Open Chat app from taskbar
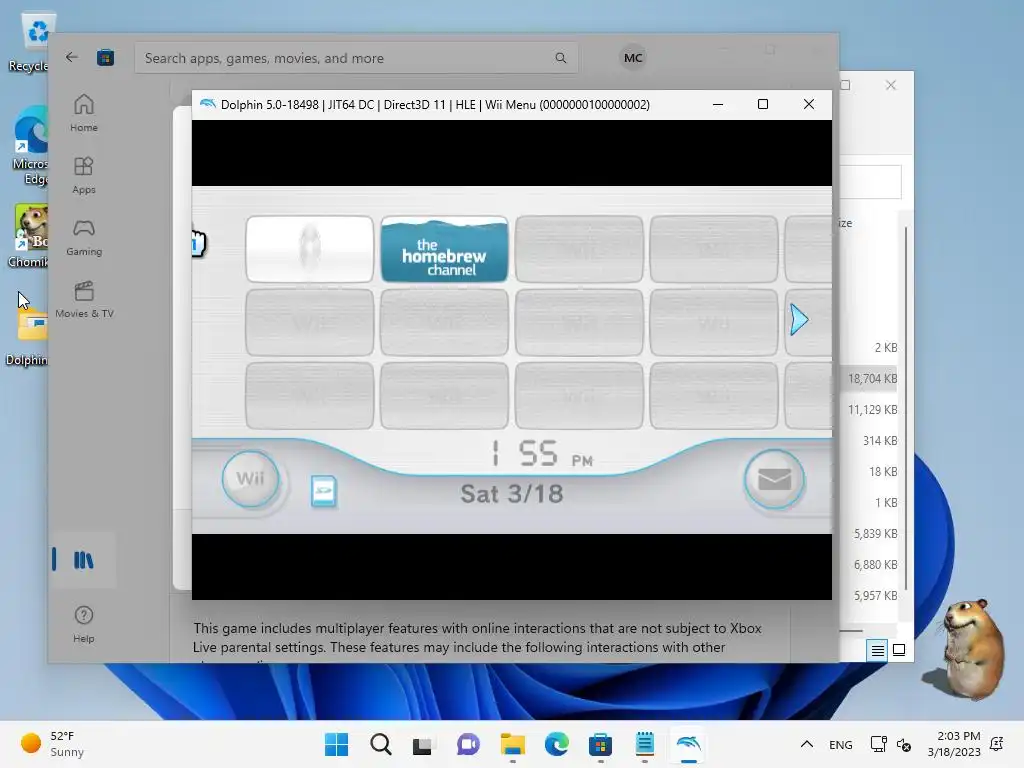The width and height of the screenshot is (1024, 768). click(x=468, y=744)
